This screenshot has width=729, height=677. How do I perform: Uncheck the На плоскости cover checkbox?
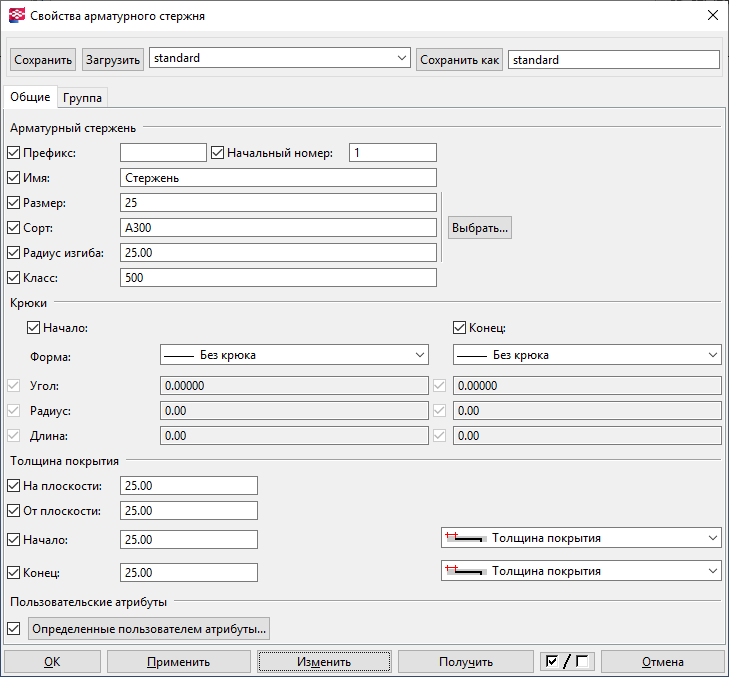[14, 486]
